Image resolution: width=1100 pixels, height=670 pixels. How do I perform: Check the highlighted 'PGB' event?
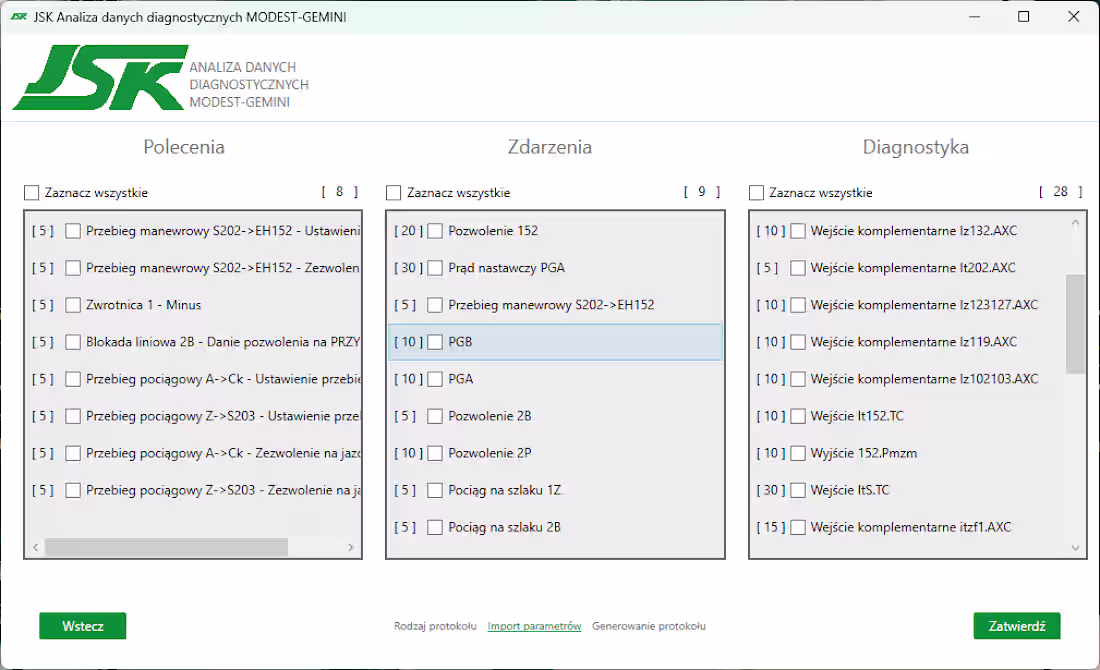point(437,342)
